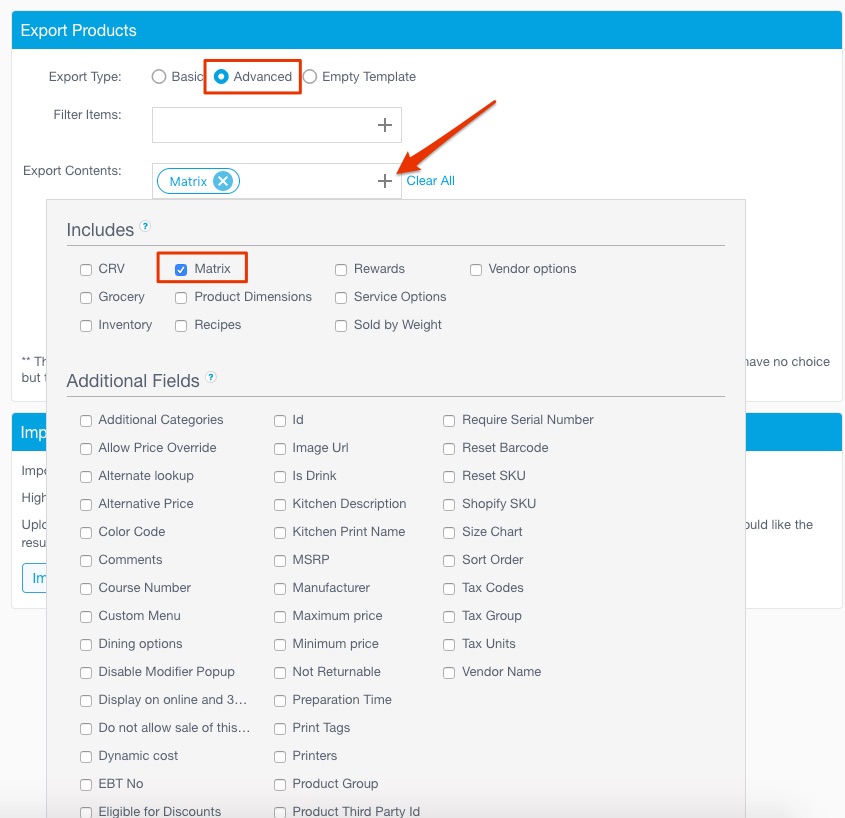Tick the Tax Units checkbox
This screenshot has width=845, height=818.
coord(449,644)
